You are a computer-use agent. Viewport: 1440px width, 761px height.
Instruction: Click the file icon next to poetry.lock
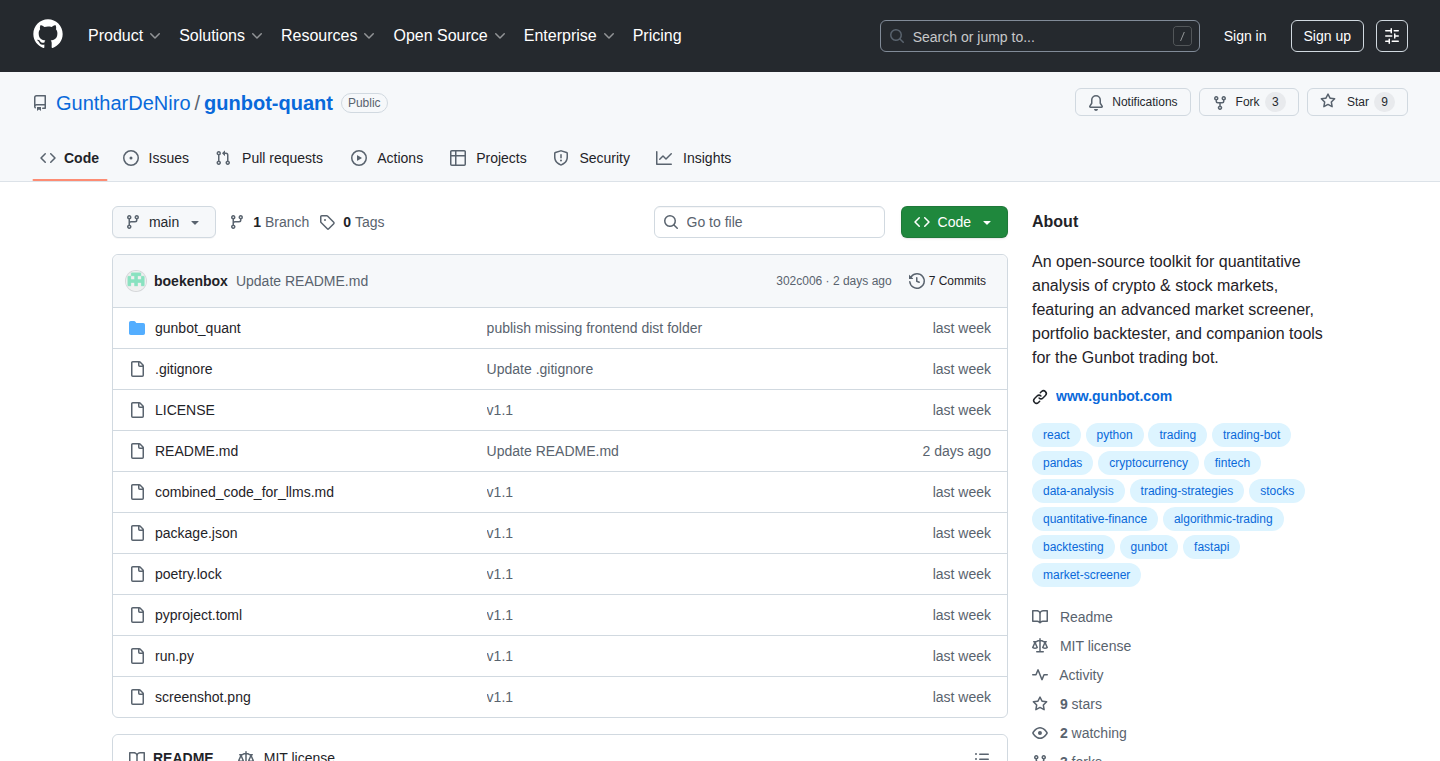point(137,574)
